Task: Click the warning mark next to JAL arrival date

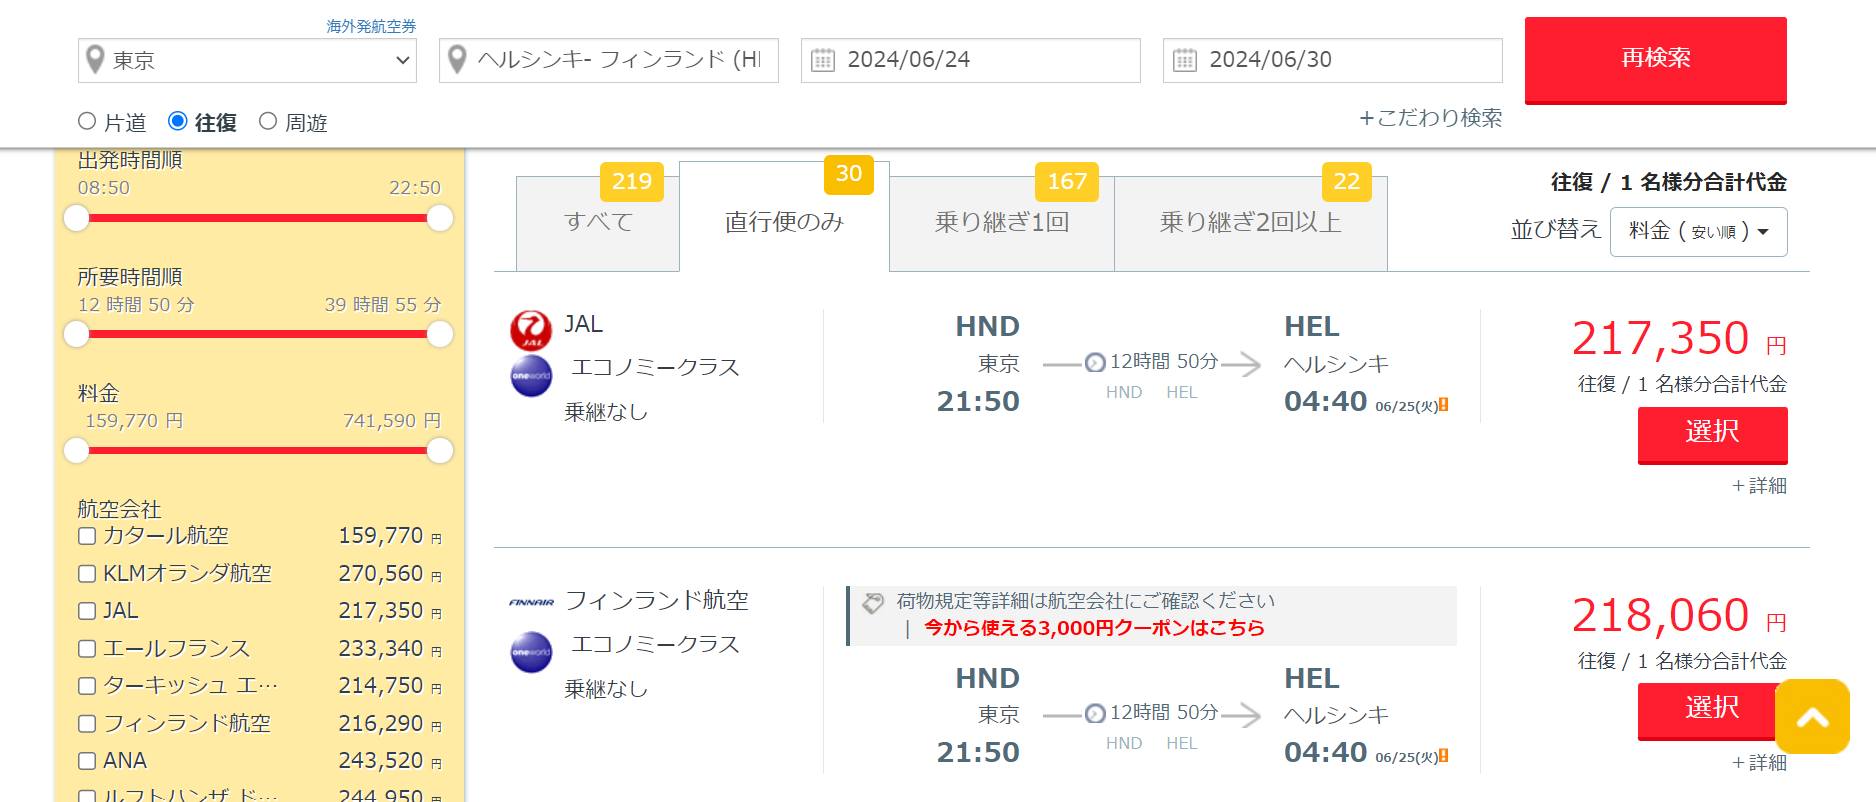Action: [1443, 405]
